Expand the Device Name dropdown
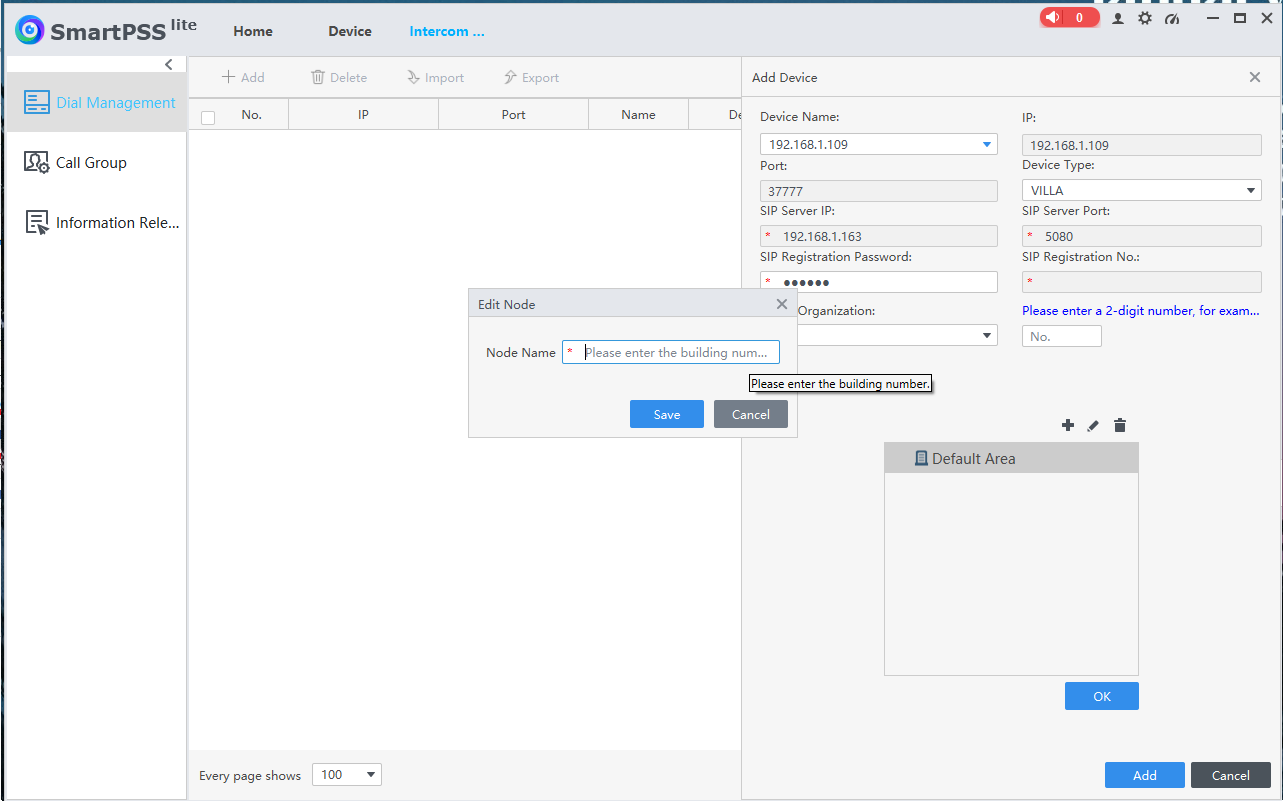Viewport: 1283px width, 801px height. pos(987,144)
